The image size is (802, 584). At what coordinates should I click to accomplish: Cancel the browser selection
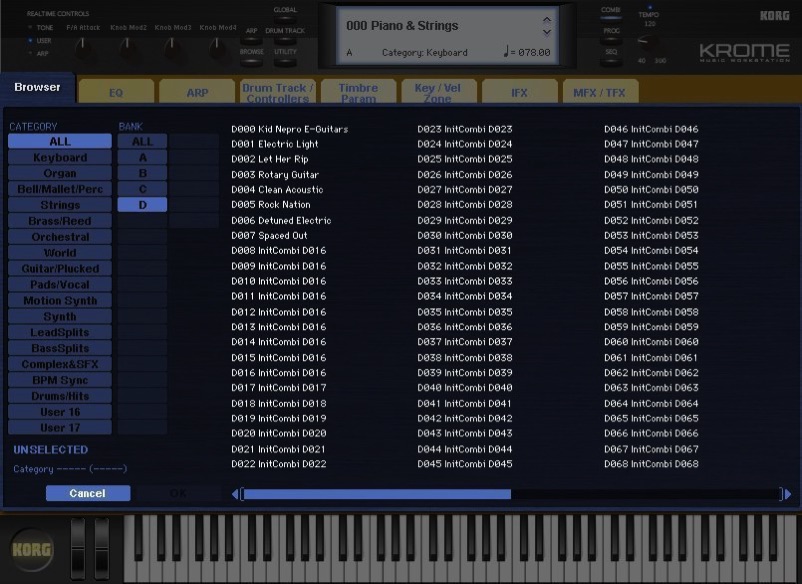click(87, 493)
